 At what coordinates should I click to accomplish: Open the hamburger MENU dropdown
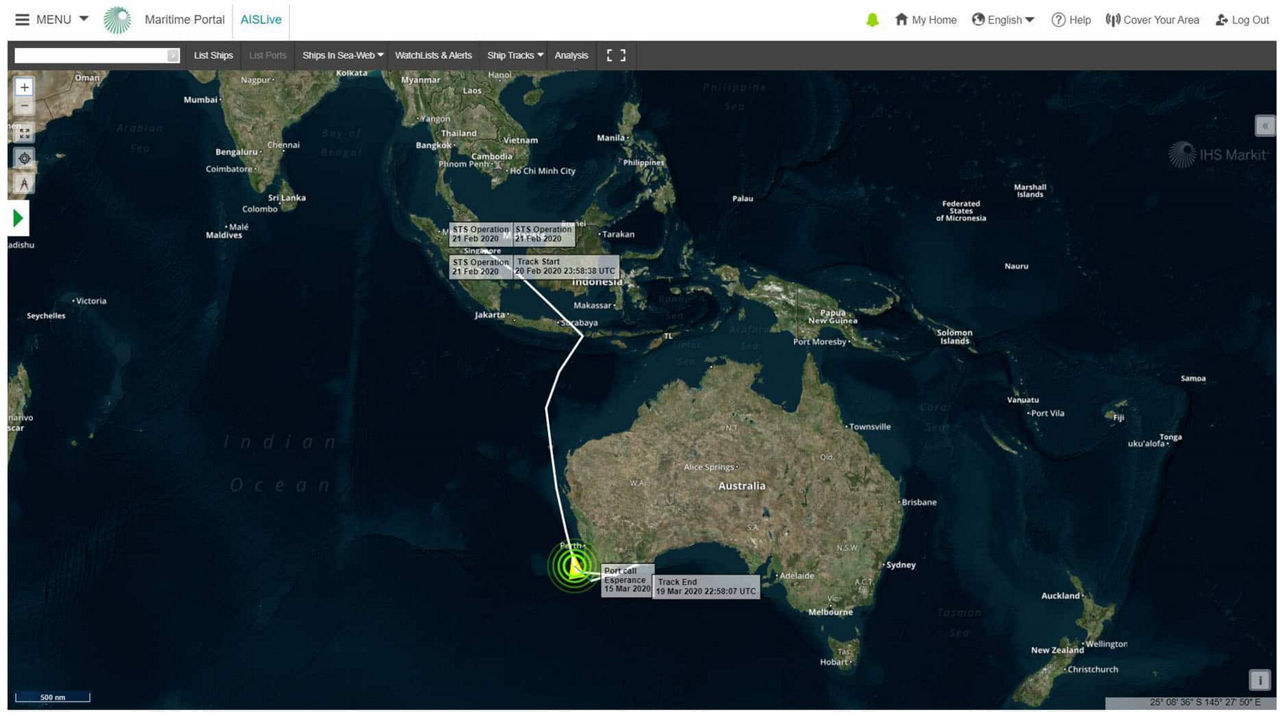point(52,20)
